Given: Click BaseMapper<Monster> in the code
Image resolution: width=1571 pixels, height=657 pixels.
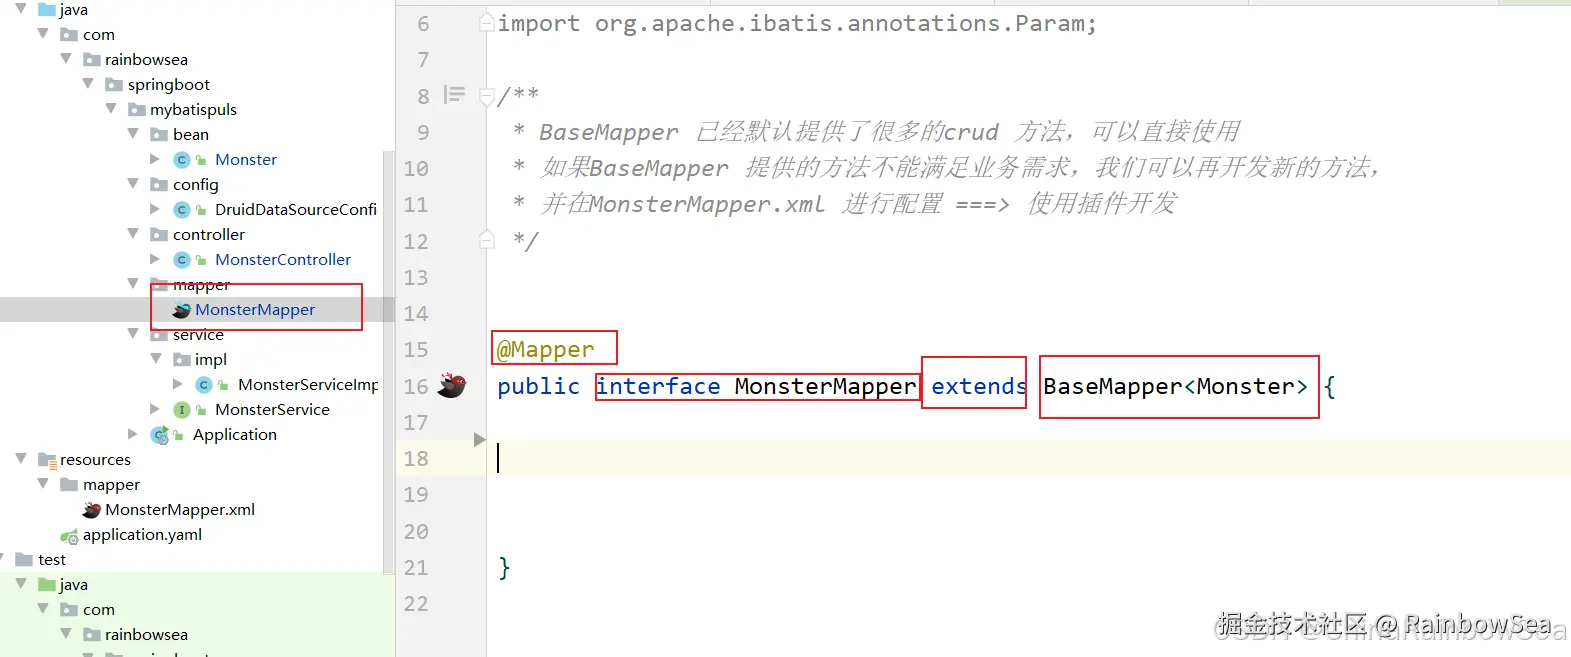Looking at the screenshot, I should click(x=1175, y=386).
